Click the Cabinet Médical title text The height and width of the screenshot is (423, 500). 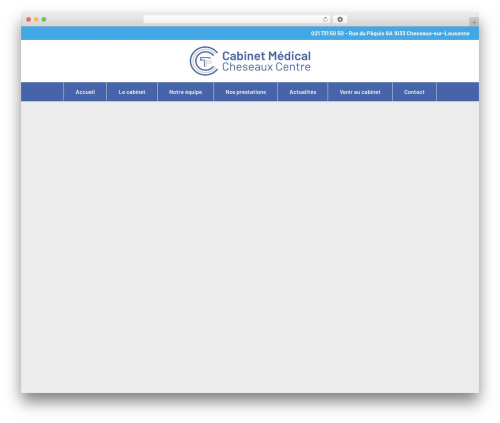click(266, 56)
